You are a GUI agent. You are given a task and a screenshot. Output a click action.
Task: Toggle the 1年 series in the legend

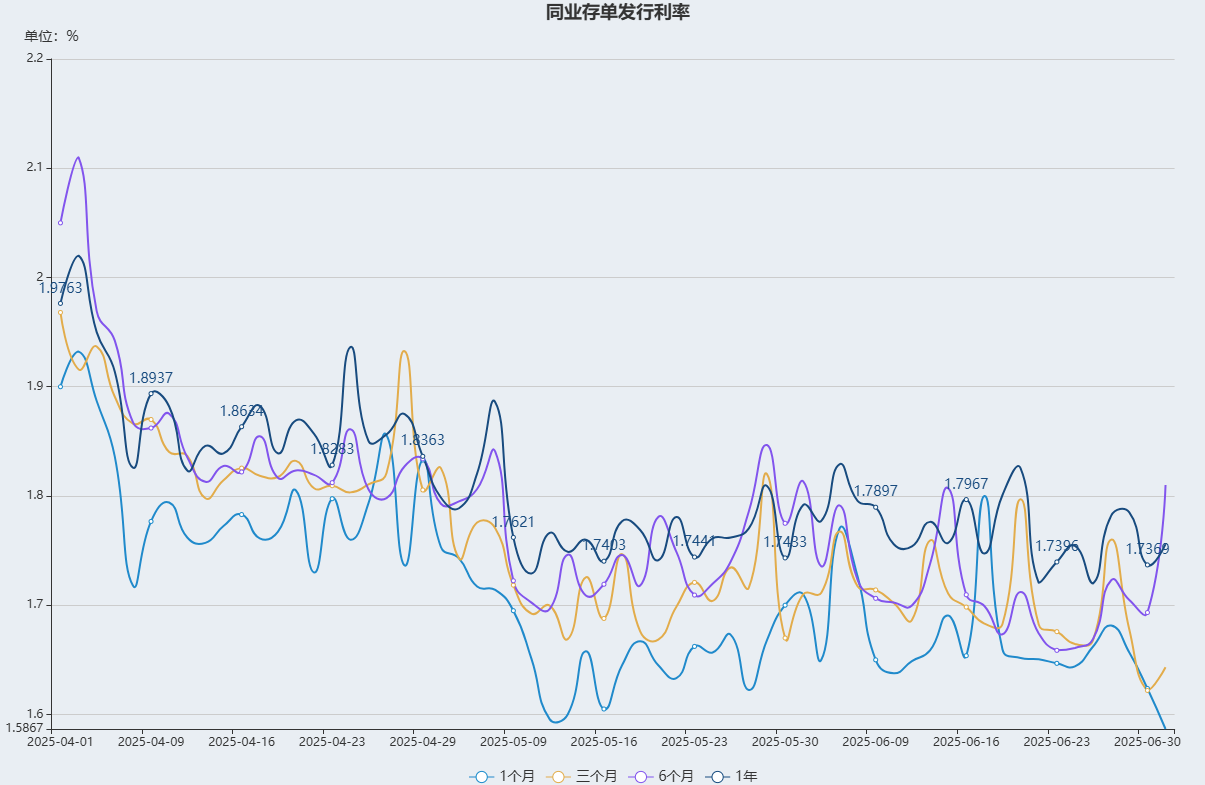pyautogui.click(x=732, y=776)
